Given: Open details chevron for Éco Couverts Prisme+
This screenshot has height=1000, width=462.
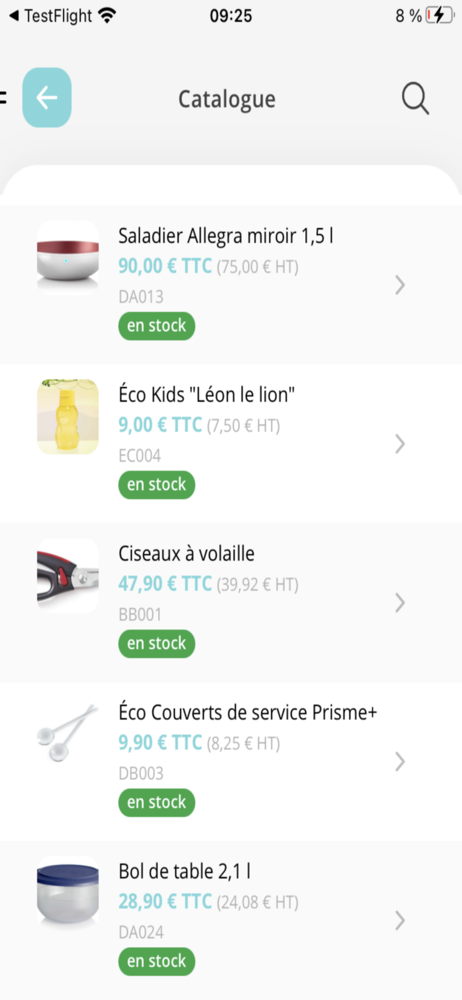Looking at the screenshot, I should coord(400,761).
